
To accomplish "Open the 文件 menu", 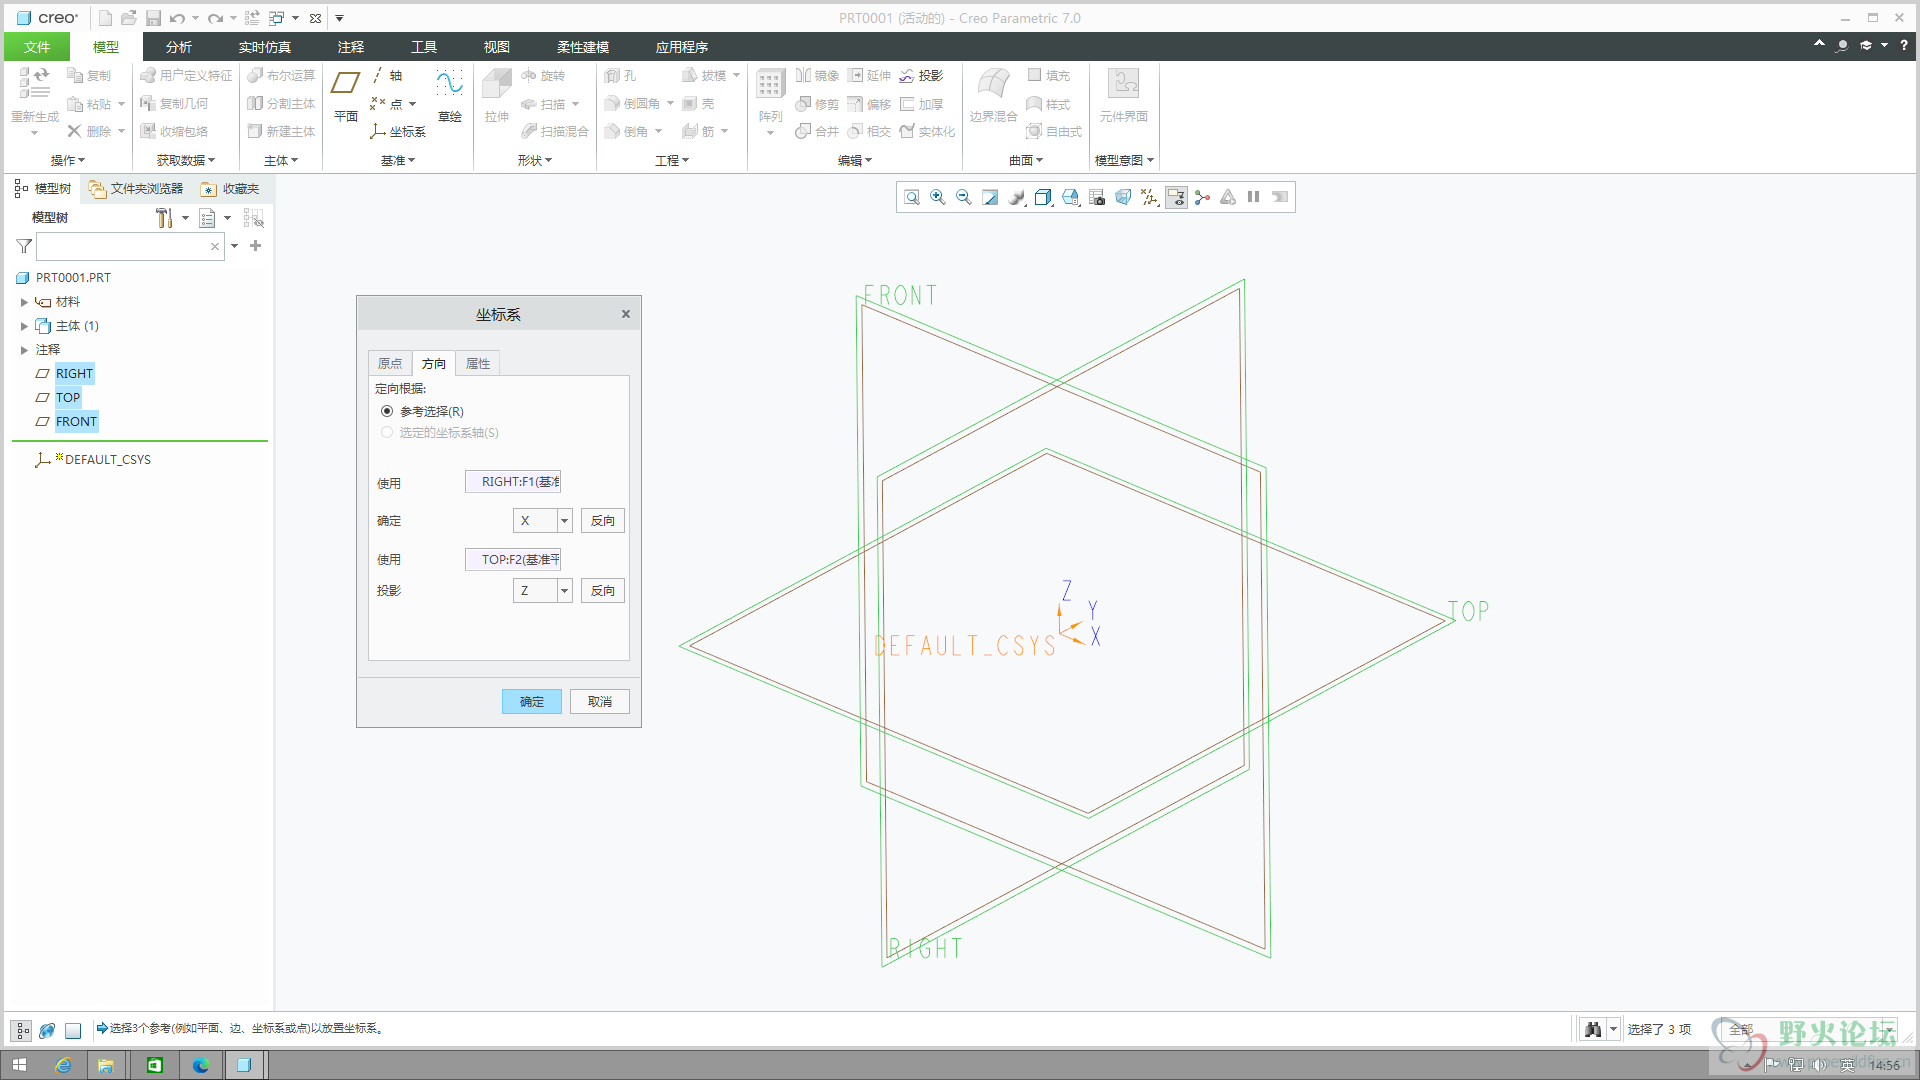I will click(x=37, y=47).
